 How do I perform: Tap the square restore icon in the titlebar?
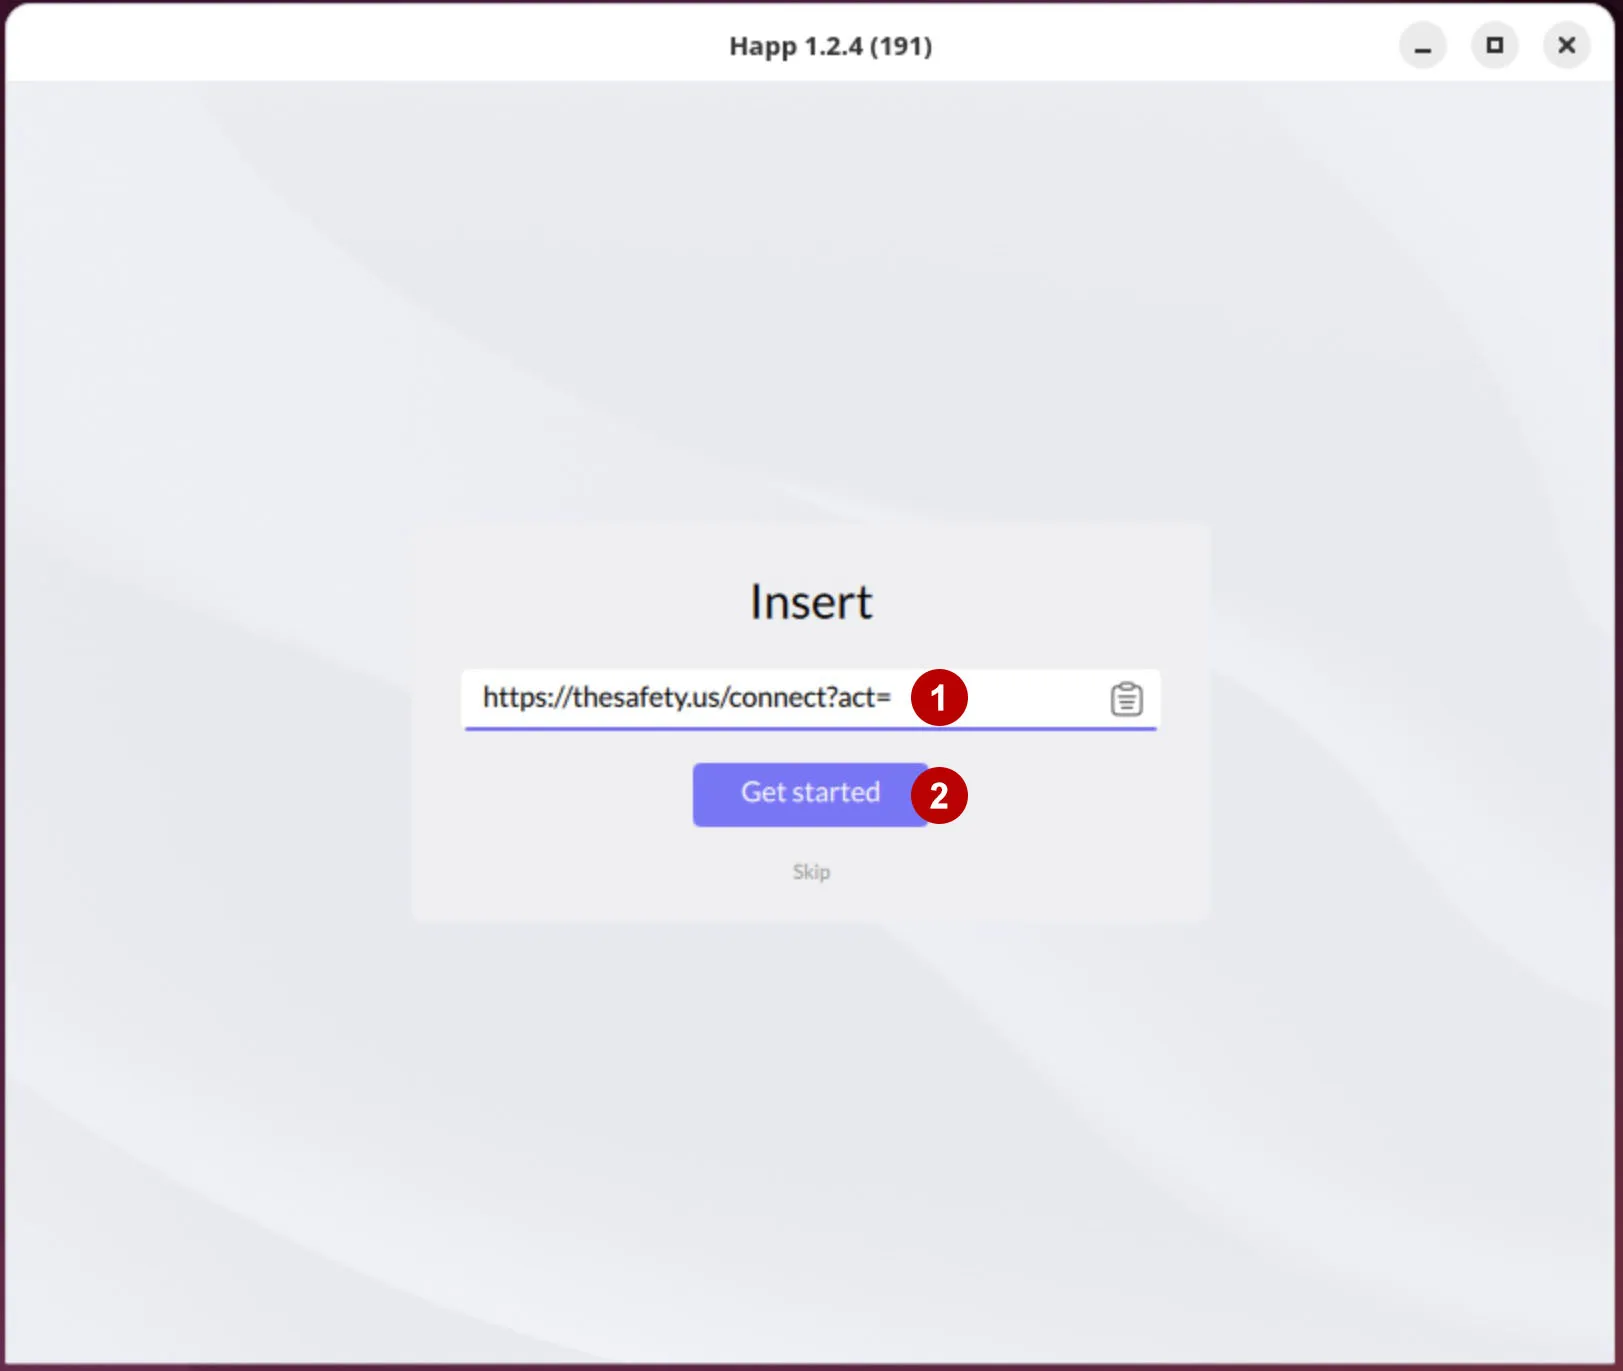pyautogui.click(x=1494, y=45)
